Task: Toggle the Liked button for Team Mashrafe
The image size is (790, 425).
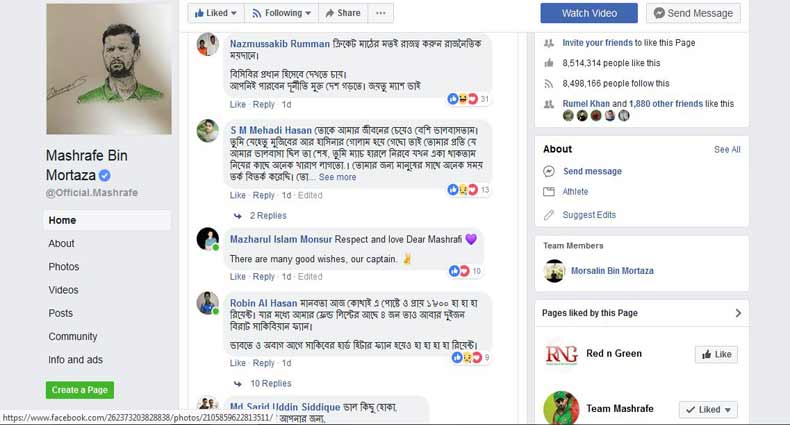Action: 708,409
